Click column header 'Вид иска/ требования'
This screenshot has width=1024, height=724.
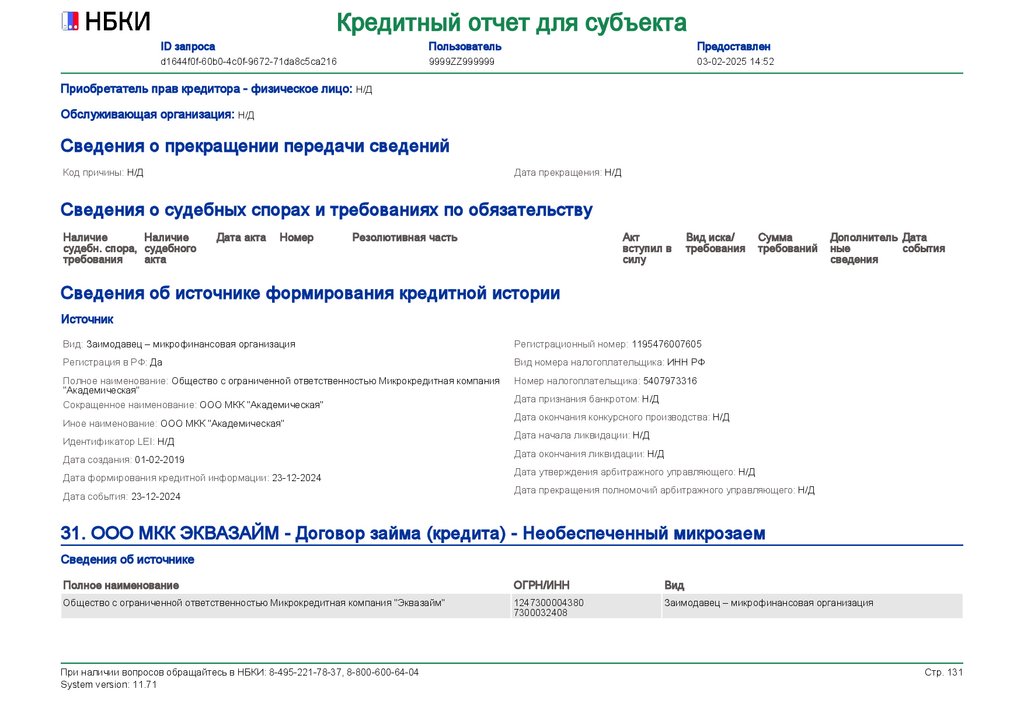(x=715, y=243)
